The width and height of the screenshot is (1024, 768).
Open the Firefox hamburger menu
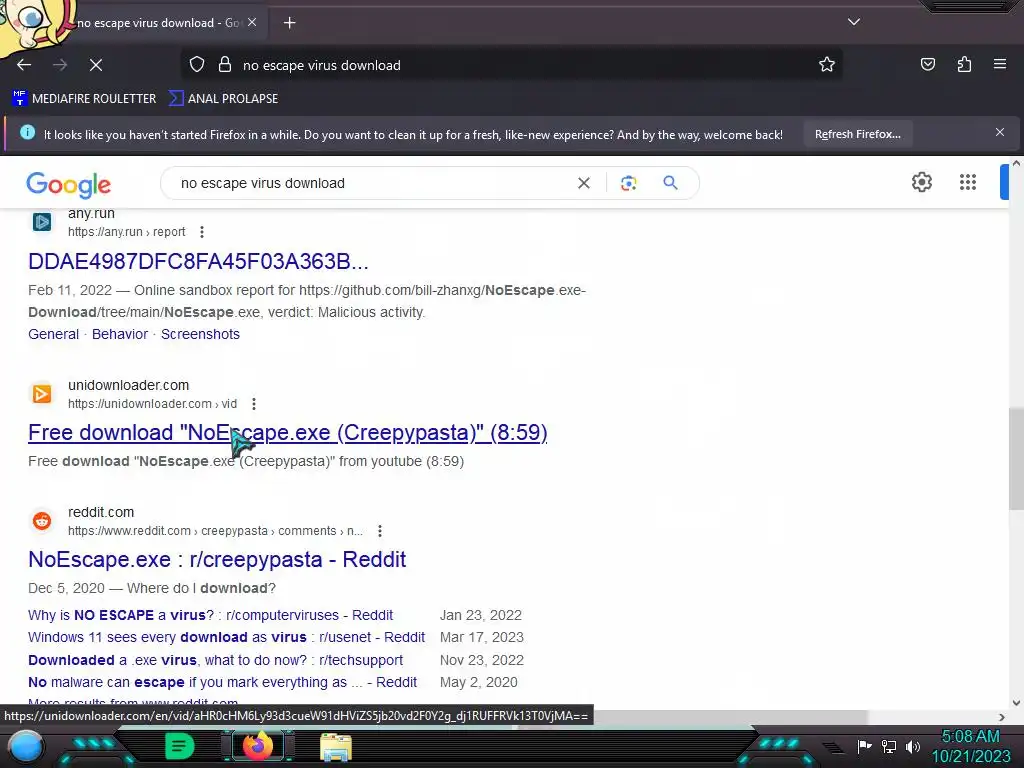(1000, 64)
